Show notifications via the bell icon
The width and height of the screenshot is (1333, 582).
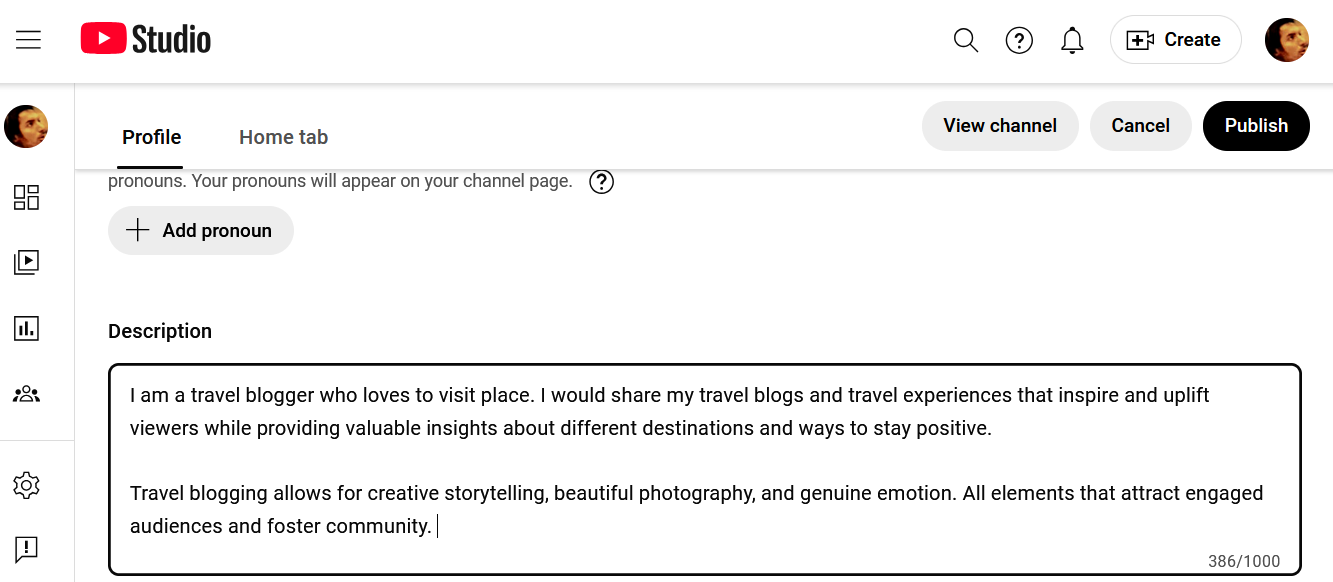[1072, 40]
